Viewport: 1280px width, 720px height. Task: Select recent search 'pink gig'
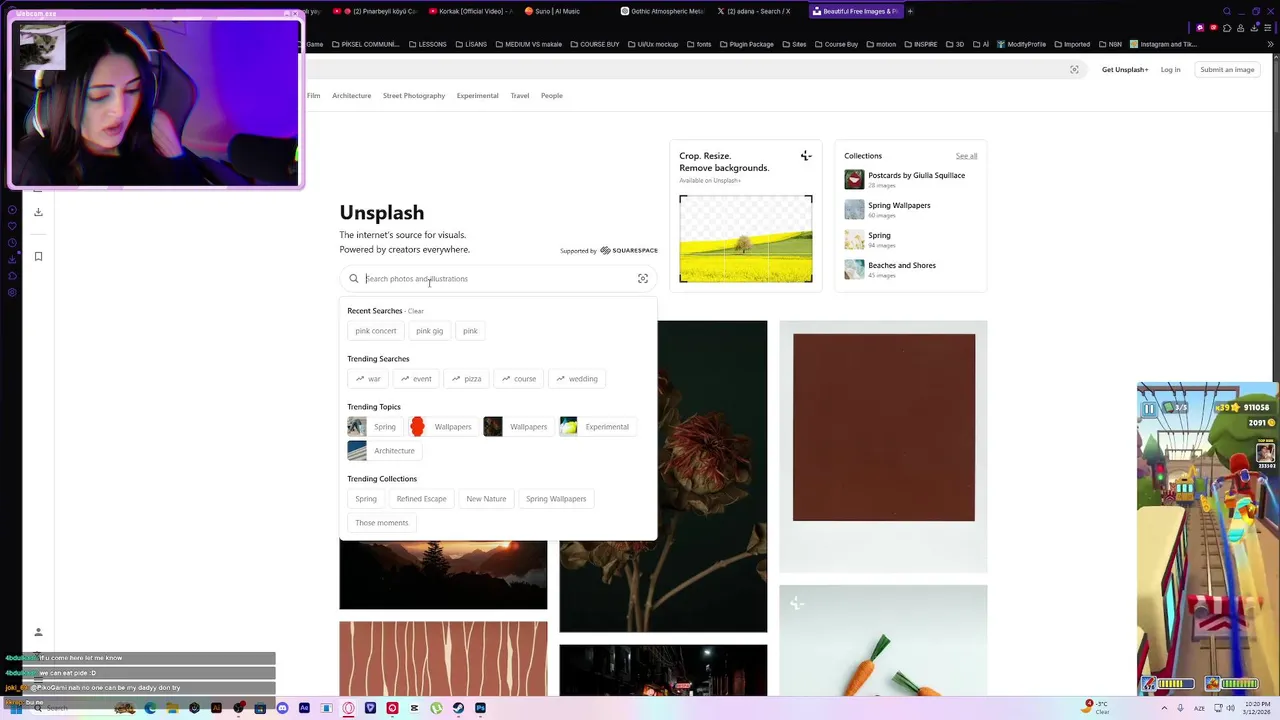(x=430, y=331)
